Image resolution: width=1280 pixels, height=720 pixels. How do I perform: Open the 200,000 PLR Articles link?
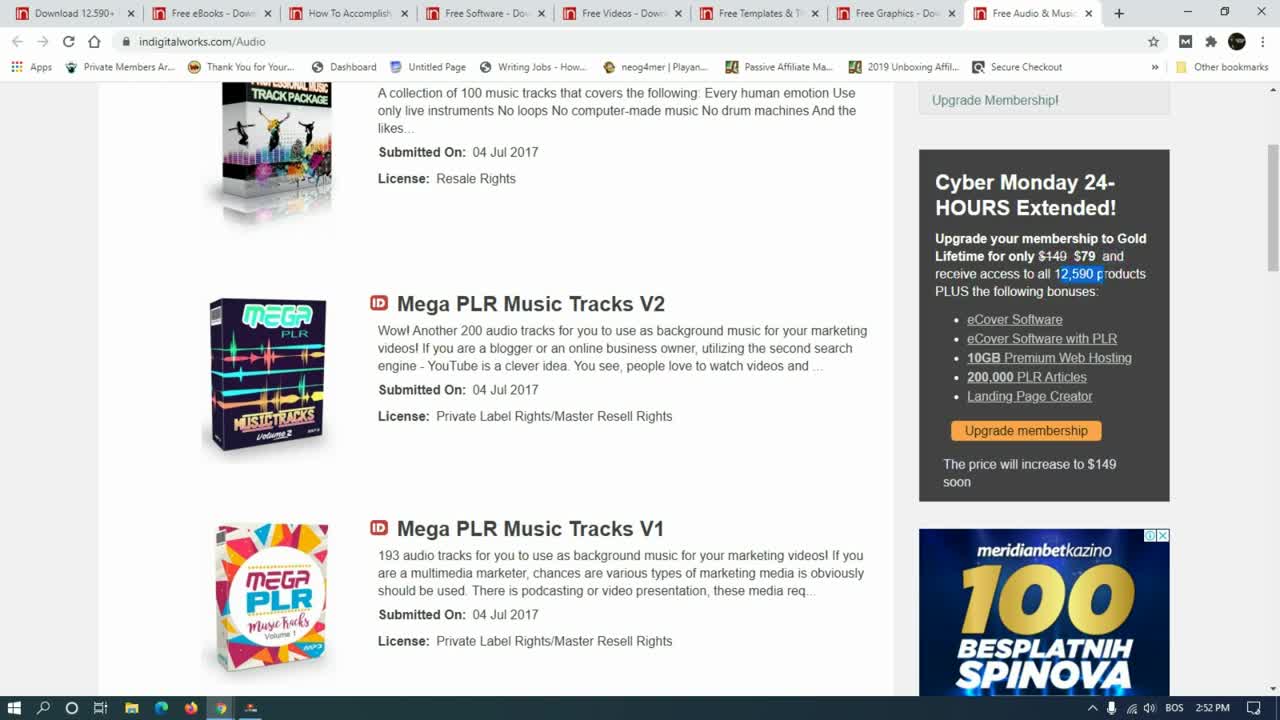[x=1027, y=377]
